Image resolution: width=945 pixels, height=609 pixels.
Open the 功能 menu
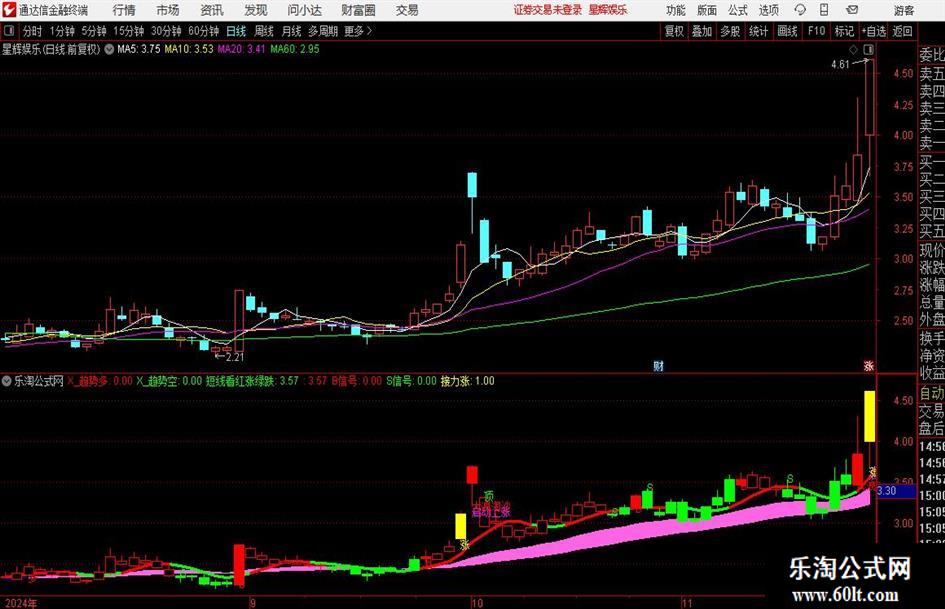point(676,10)
